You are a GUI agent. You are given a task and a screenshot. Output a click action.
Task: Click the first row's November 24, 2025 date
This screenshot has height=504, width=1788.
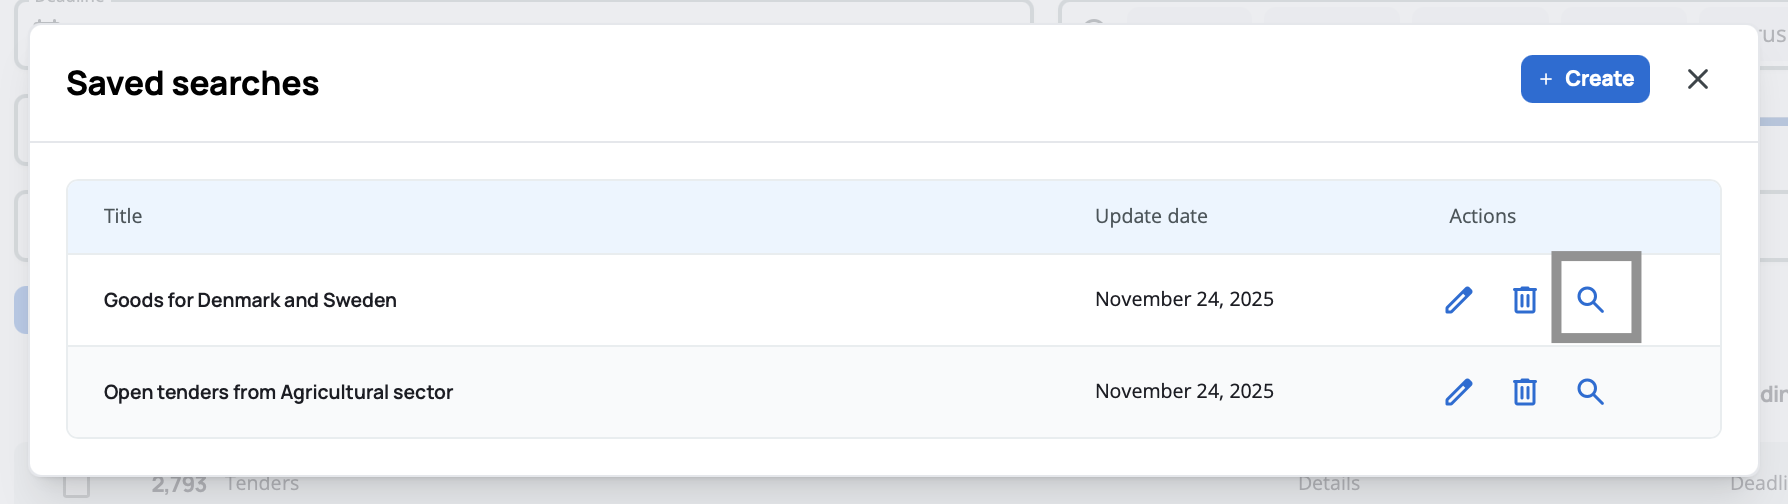click(x=1184, y=299)
